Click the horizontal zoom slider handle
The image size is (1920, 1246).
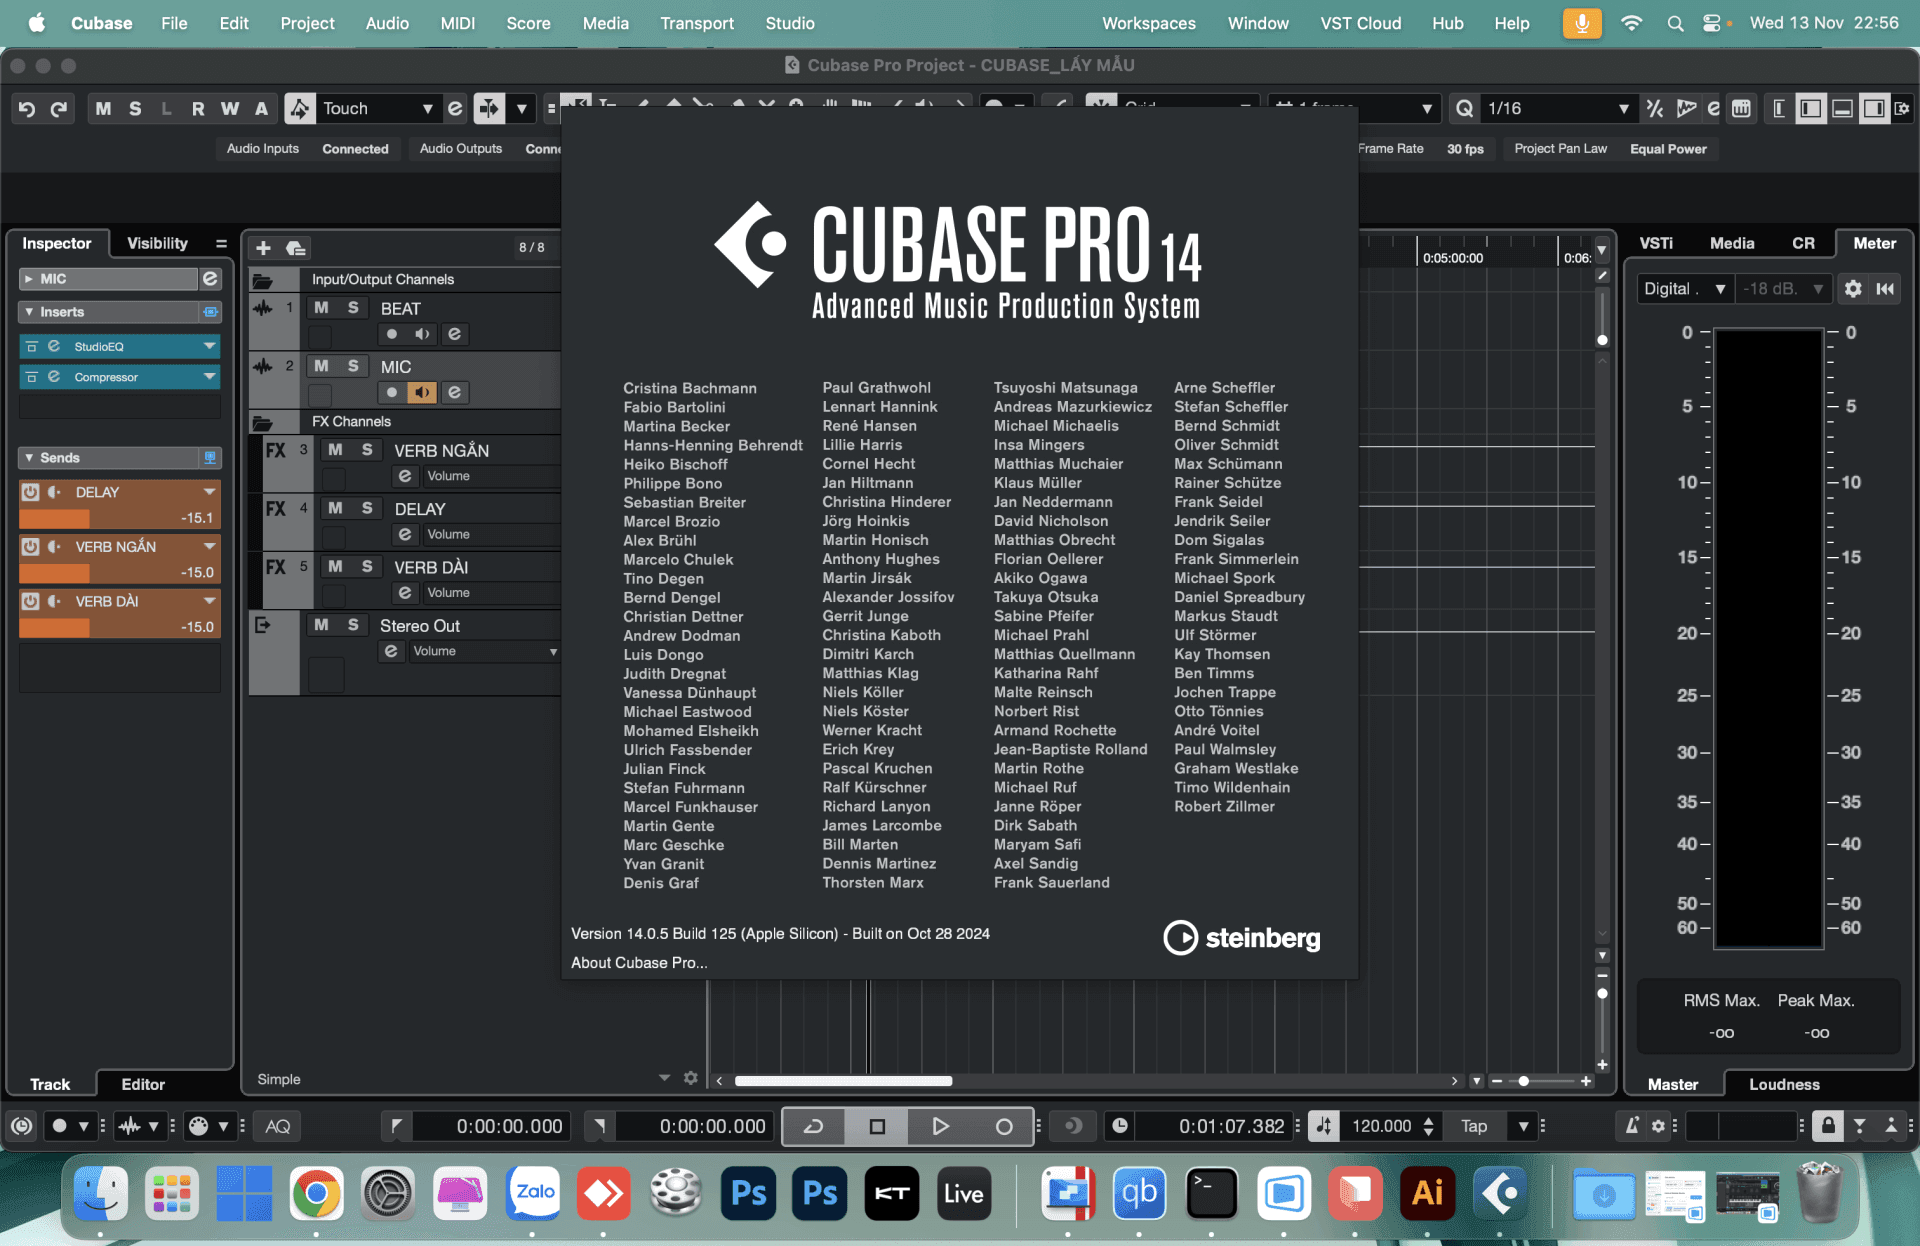pos(1523,1081)
